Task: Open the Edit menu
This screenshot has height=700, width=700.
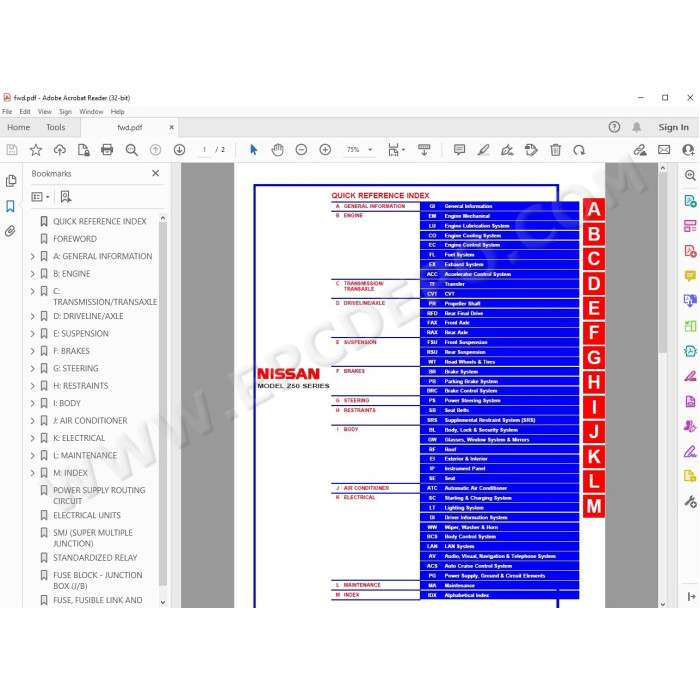Action: (25, 112)
